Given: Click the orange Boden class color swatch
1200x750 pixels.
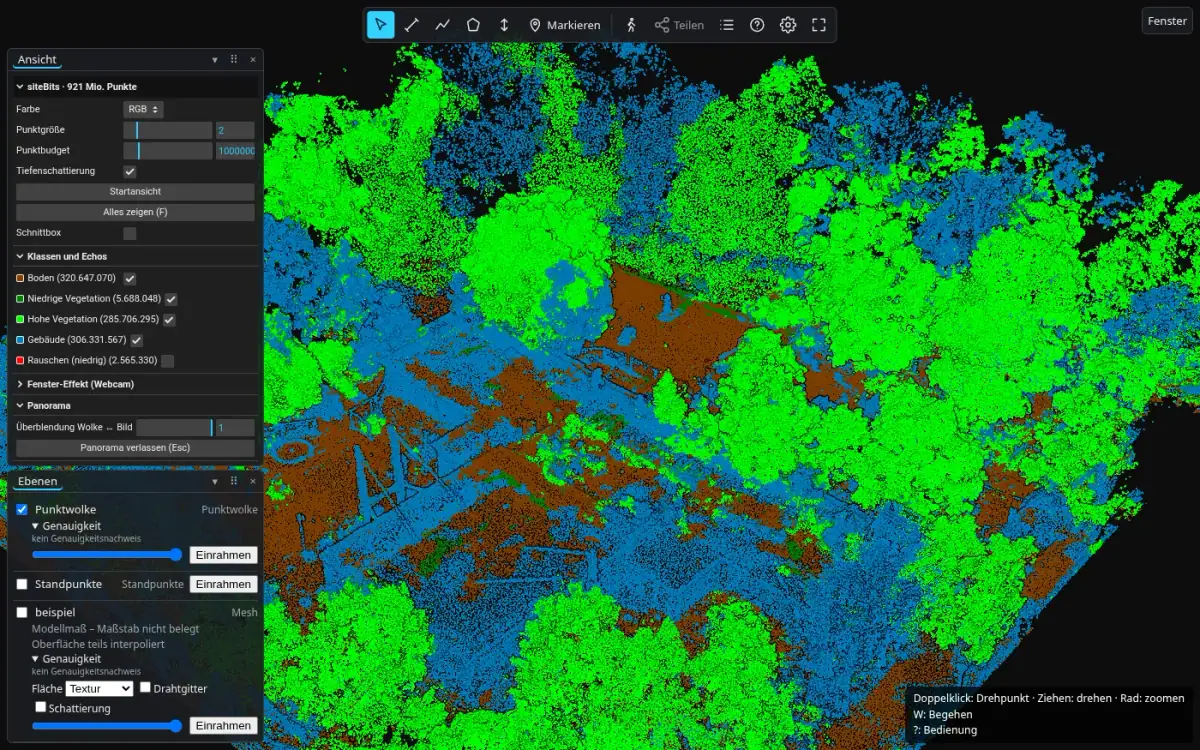Looking at the screenshot, I should tap(20, 278).
